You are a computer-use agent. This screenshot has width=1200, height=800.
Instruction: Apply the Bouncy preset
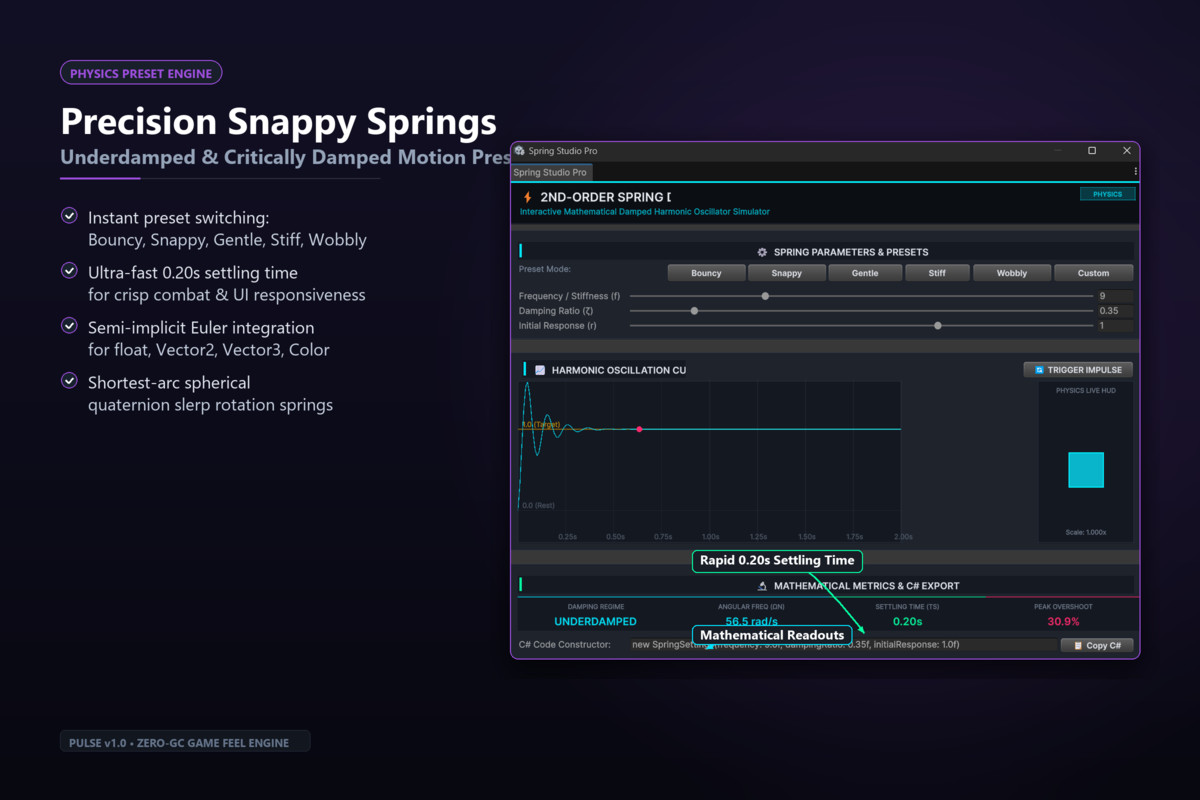(706, 273)
